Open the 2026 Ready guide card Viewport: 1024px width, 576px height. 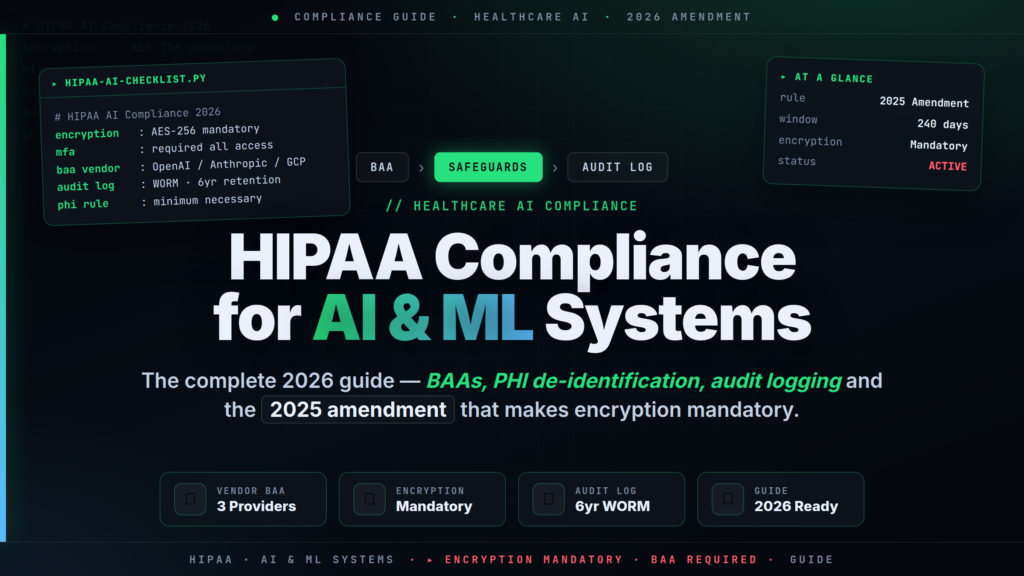(780, 499)
